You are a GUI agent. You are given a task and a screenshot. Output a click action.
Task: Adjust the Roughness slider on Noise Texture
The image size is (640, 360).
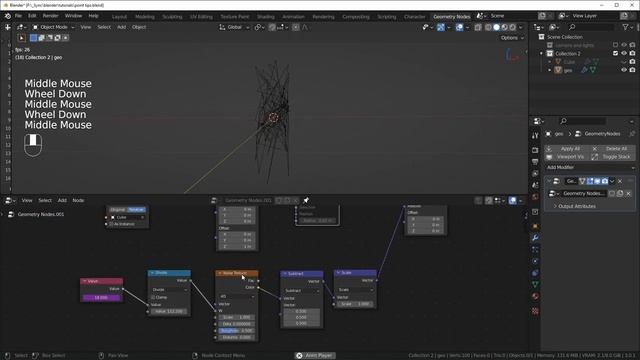(236, 331)
